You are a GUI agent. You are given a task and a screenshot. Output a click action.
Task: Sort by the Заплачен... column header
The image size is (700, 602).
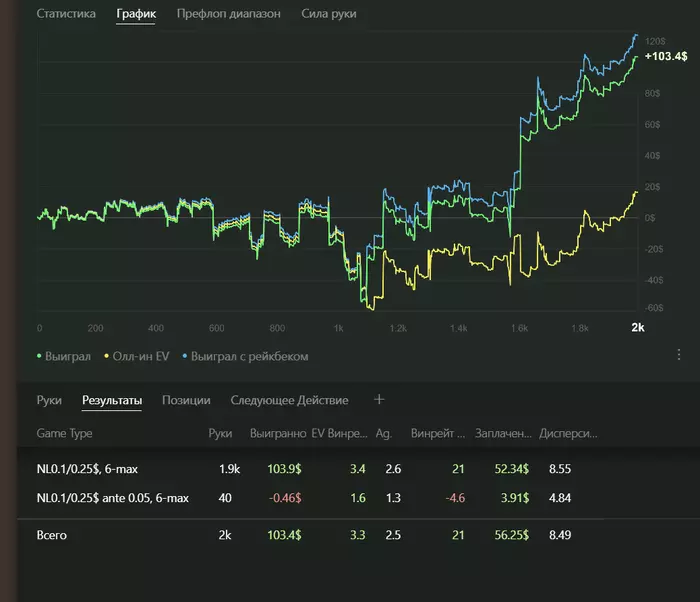coord(503,433)
